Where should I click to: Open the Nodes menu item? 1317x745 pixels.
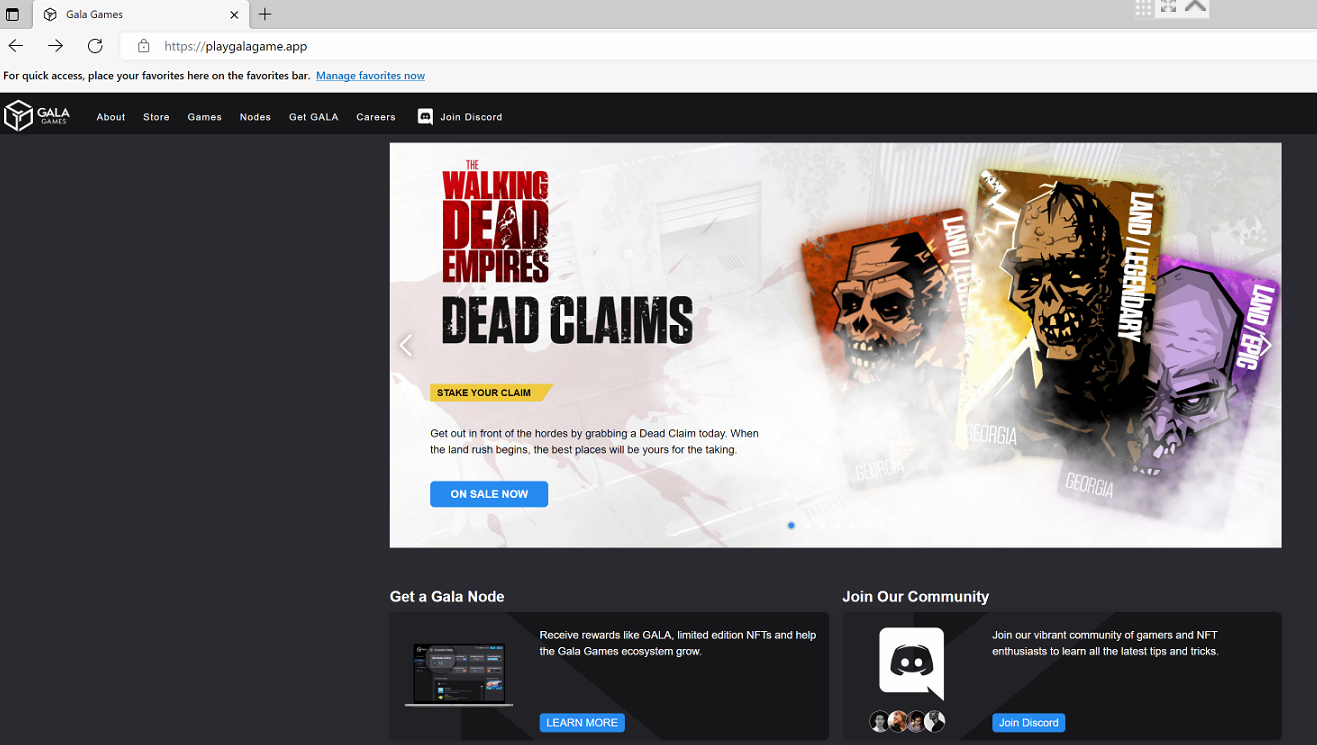coord(255,117)
